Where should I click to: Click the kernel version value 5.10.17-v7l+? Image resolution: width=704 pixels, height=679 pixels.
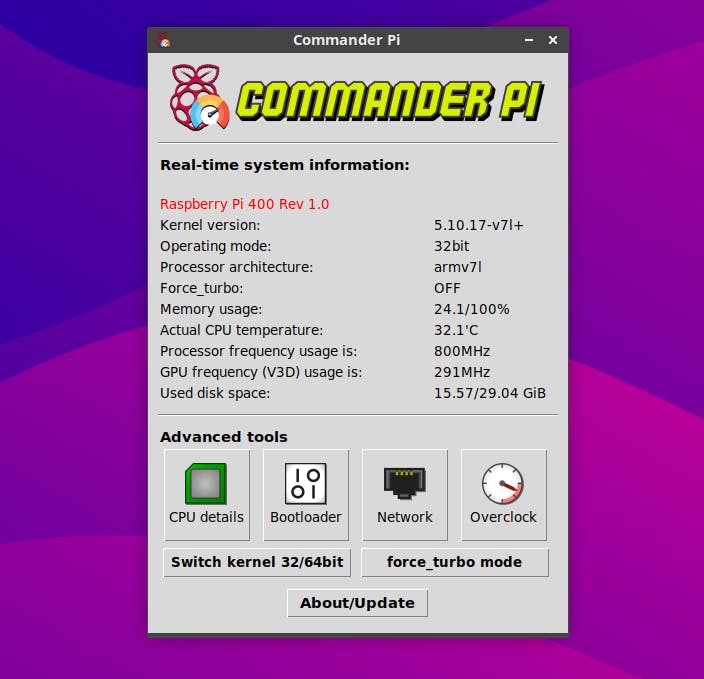479,225
